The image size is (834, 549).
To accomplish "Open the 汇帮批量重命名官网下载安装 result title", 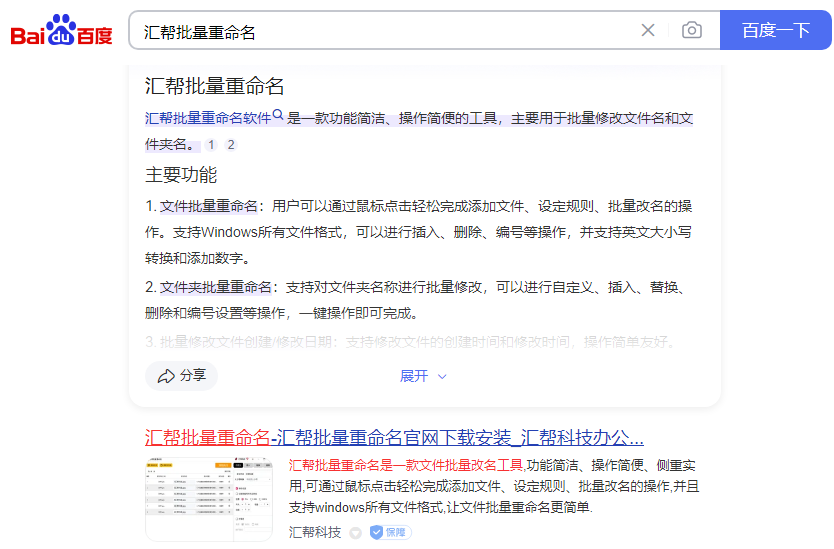I will point(394,438).
